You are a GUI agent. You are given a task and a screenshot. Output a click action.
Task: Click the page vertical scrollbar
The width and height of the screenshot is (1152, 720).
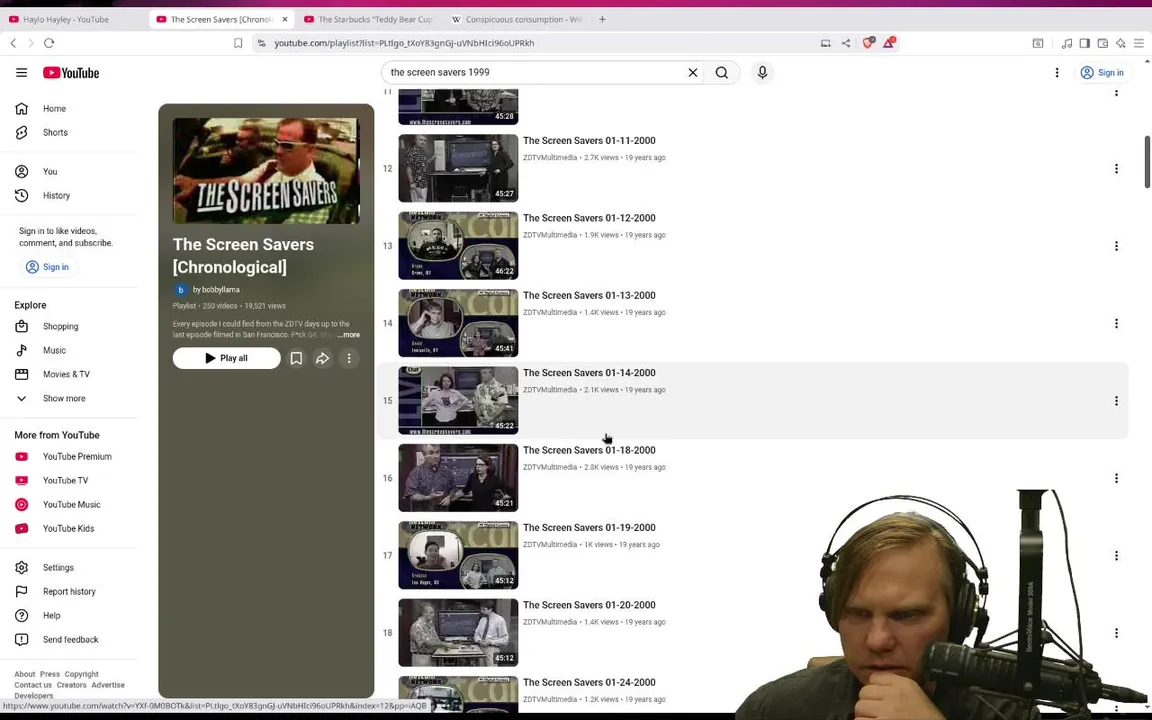coord(1147,162)
